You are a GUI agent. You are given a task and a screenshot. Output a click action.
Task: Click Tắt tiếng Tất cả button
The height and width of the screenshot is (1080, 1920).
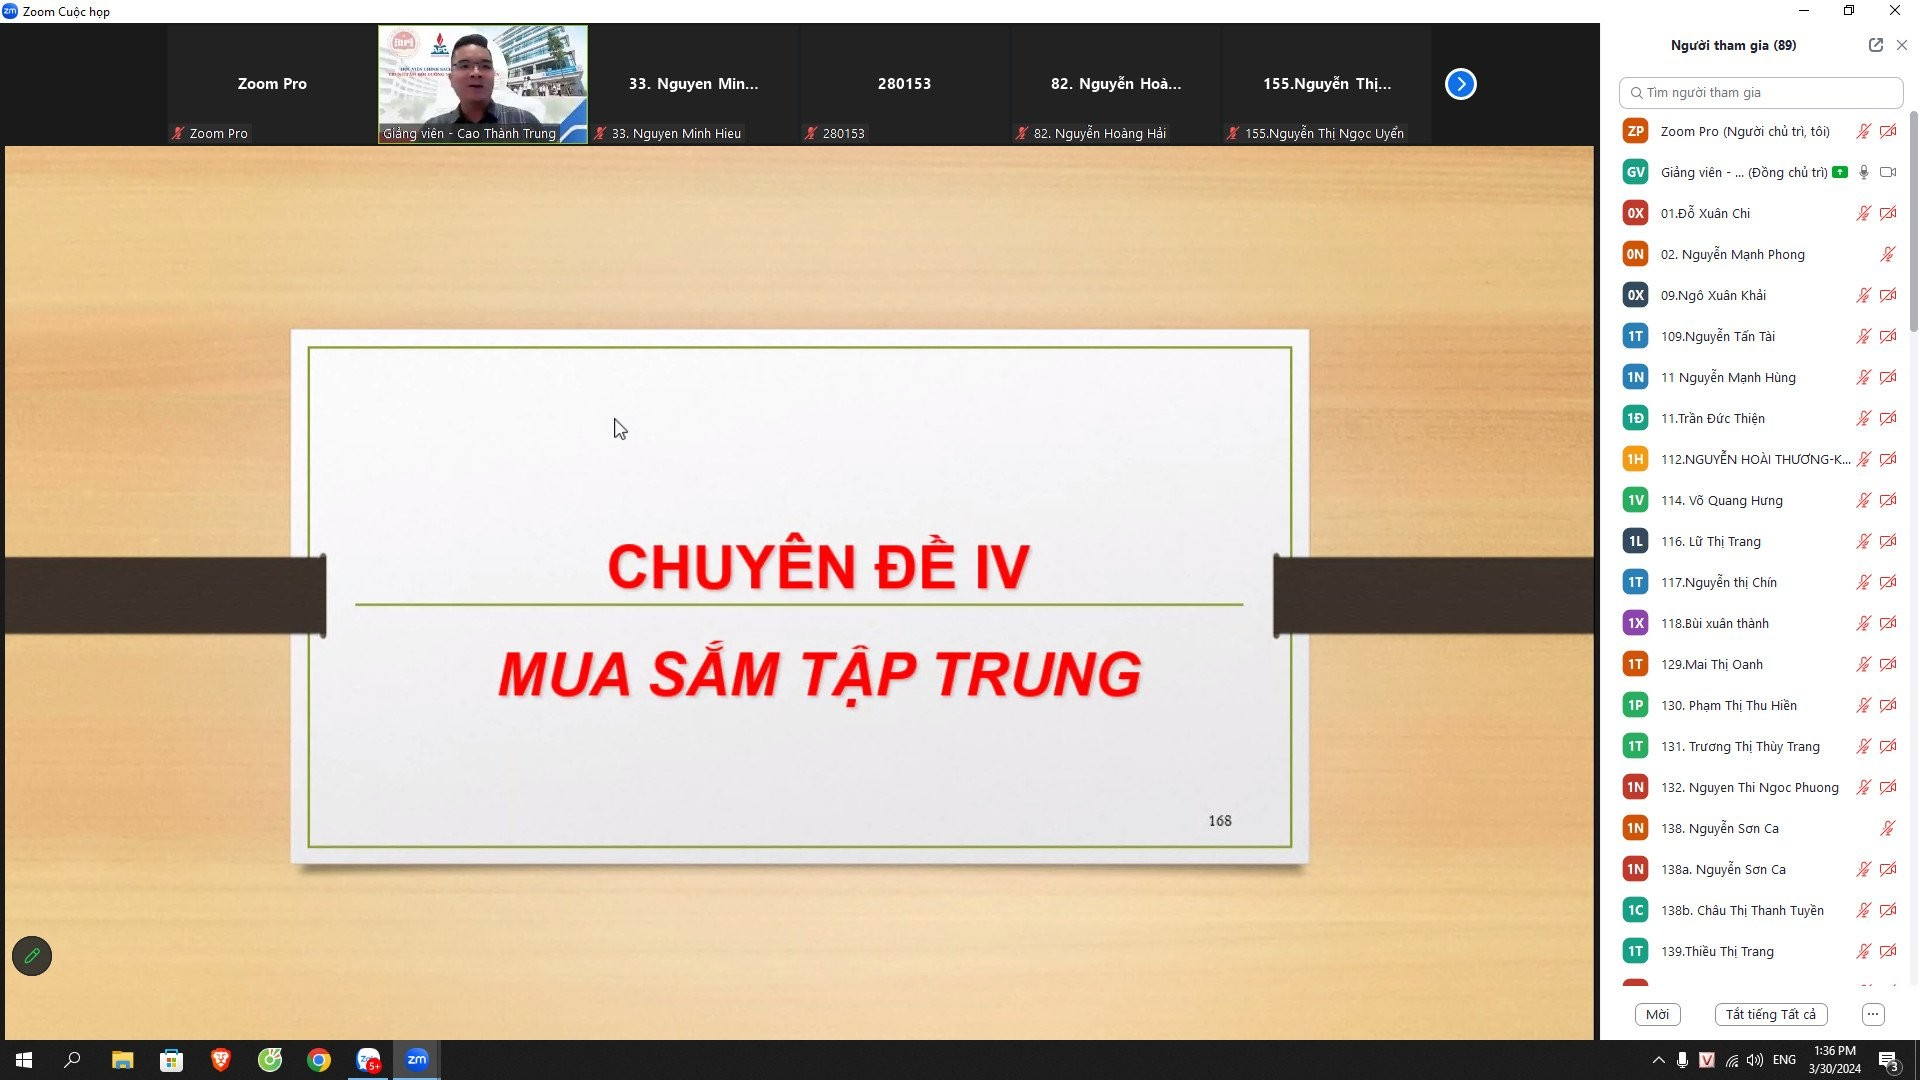[x=1770, y=1014]
